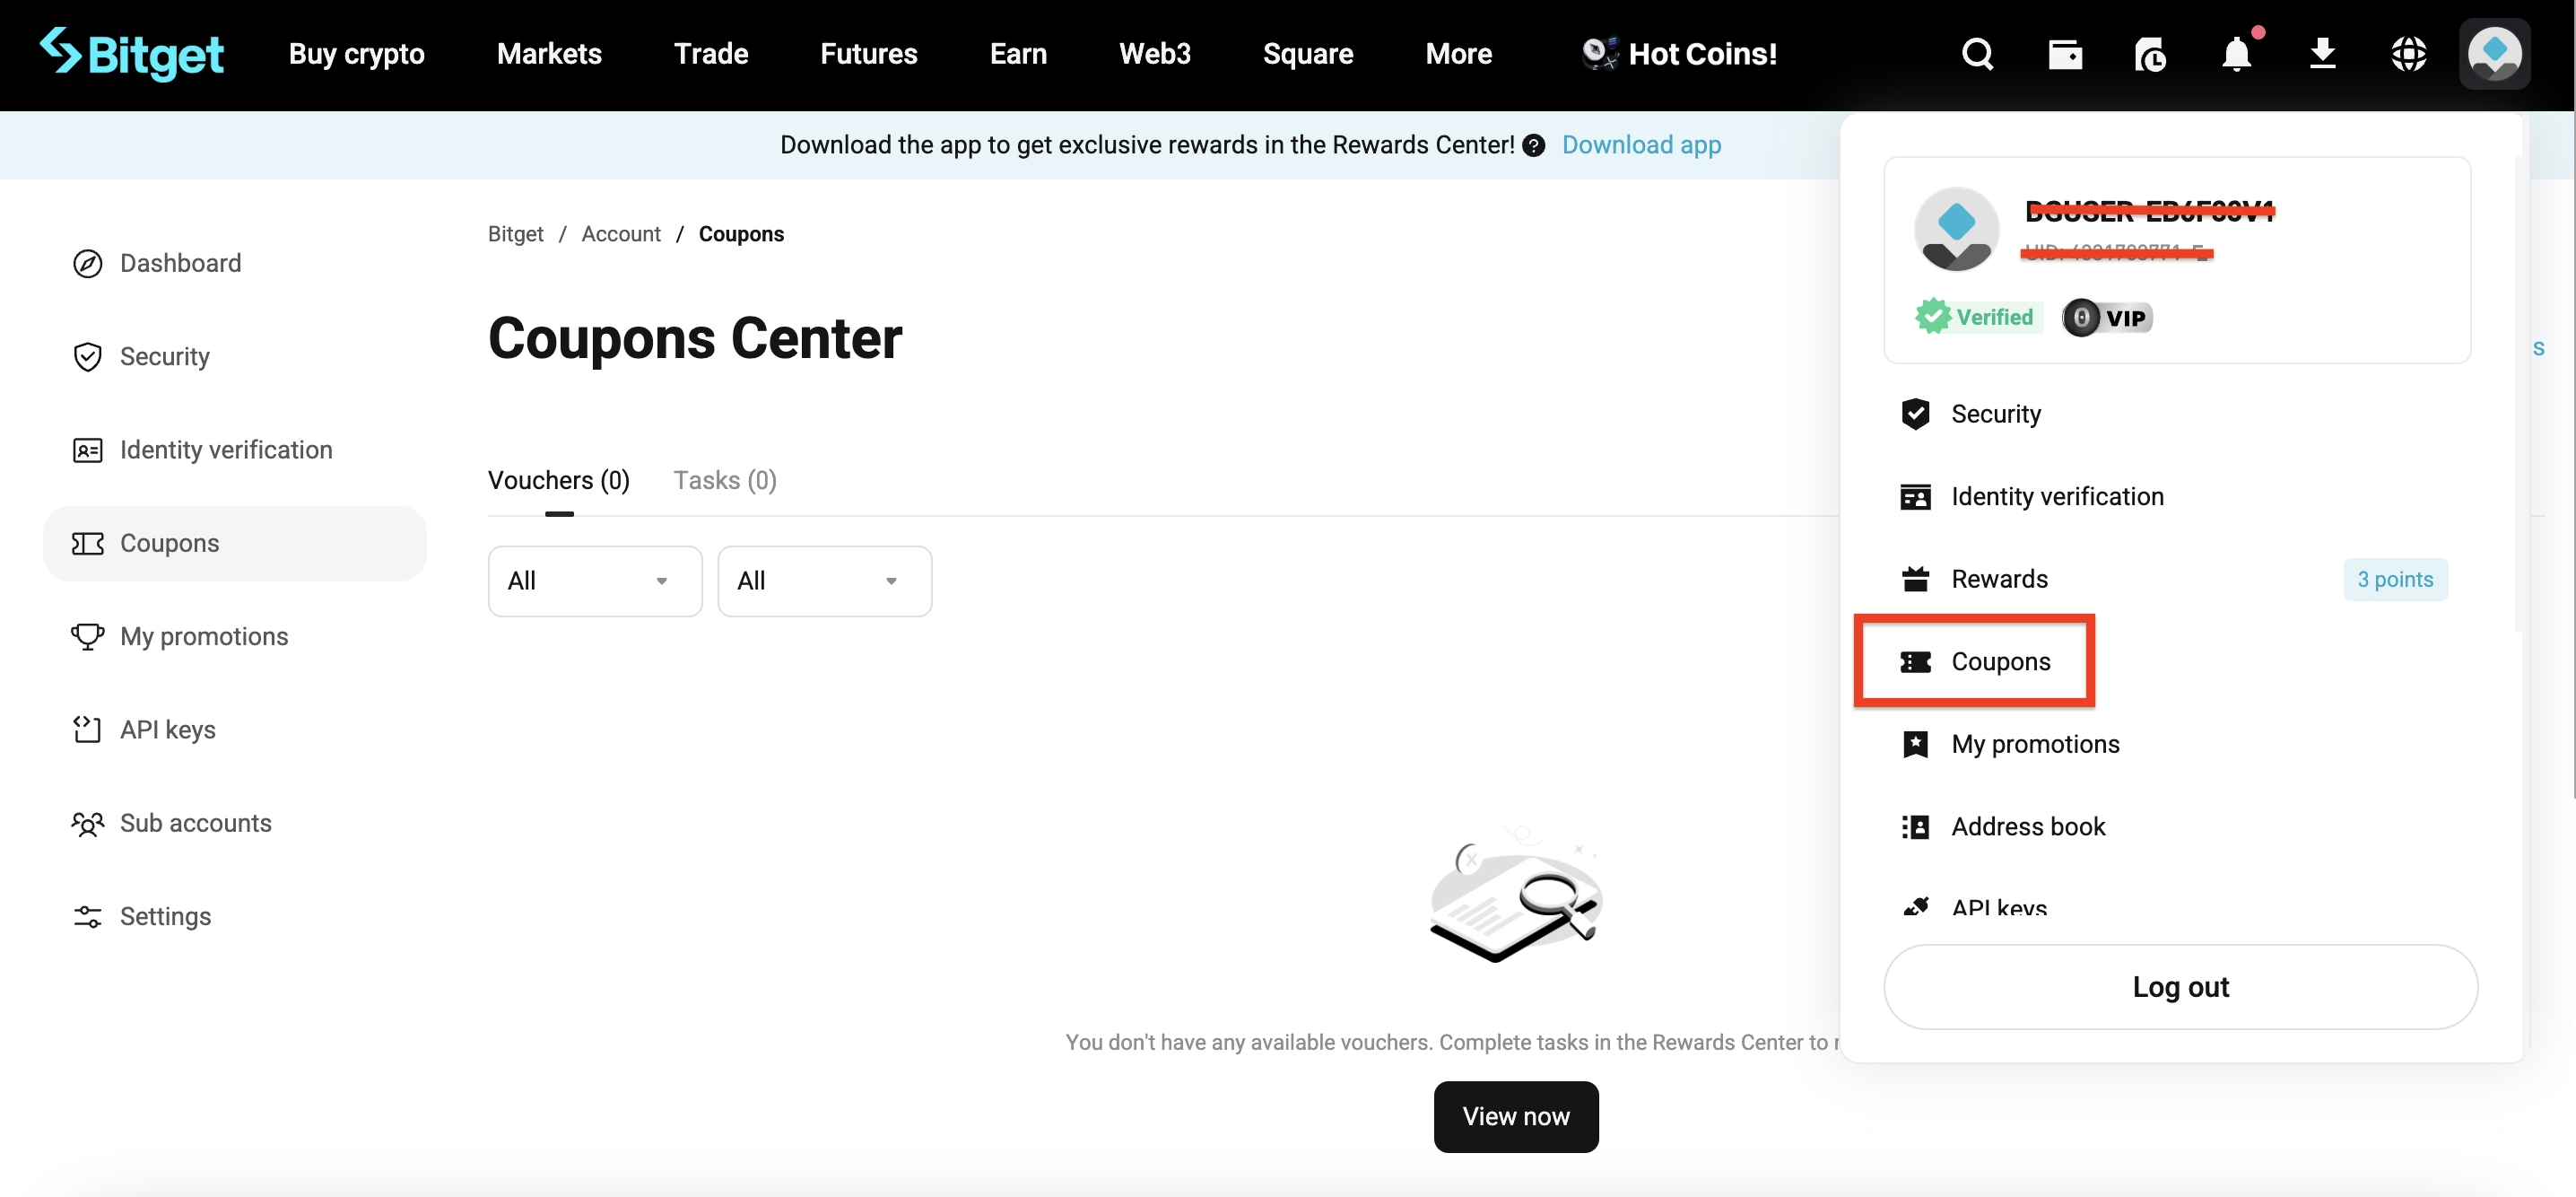This screenshot has width=2576, height=1197.
Task: Click the My promotions trophy icon in sidebar
Action: [88, 636]
